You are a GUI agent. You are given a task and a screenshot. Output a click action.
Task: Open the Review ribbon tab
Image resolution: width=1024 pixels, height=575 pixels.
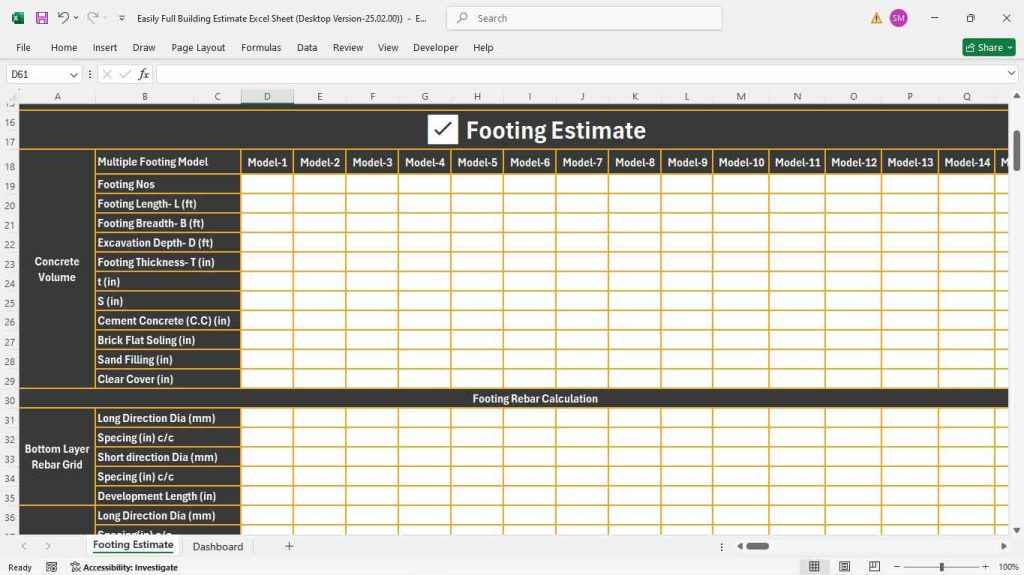(348, 47)
